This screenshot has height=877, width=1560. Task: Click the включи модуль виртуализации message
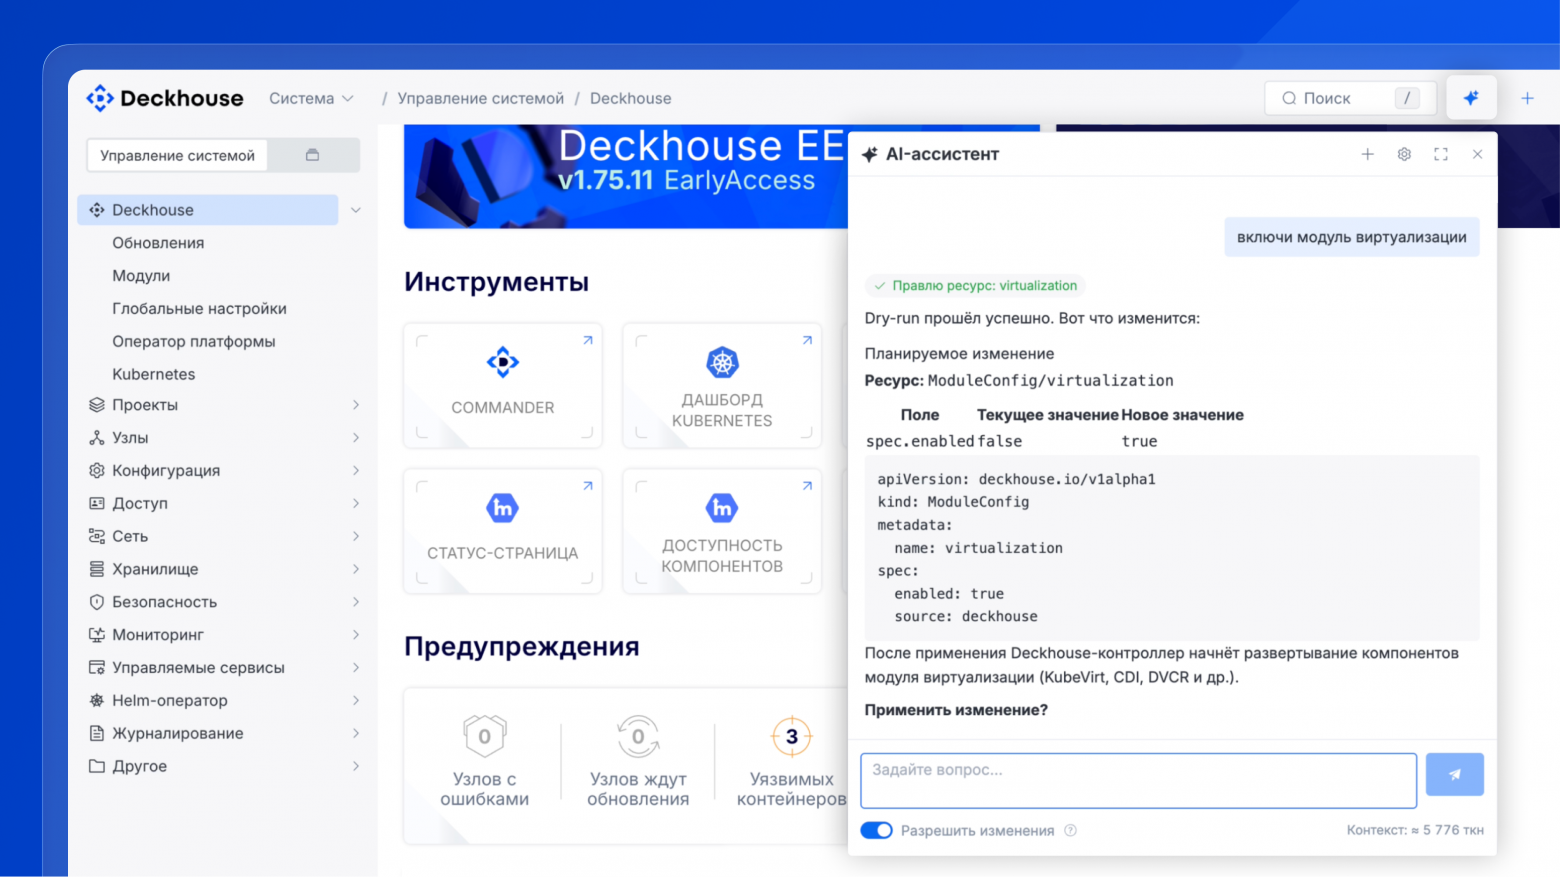tap(1351, 237)
